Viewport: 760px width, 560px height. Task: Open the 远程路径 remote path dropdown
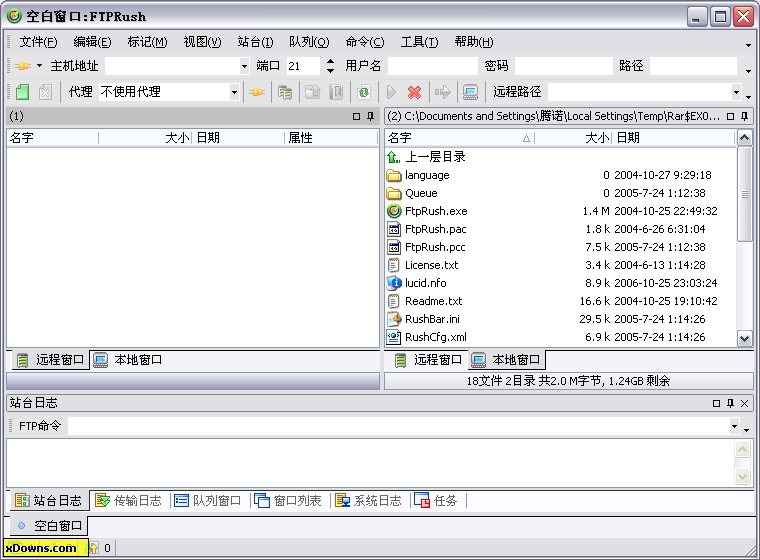point(736,92)
